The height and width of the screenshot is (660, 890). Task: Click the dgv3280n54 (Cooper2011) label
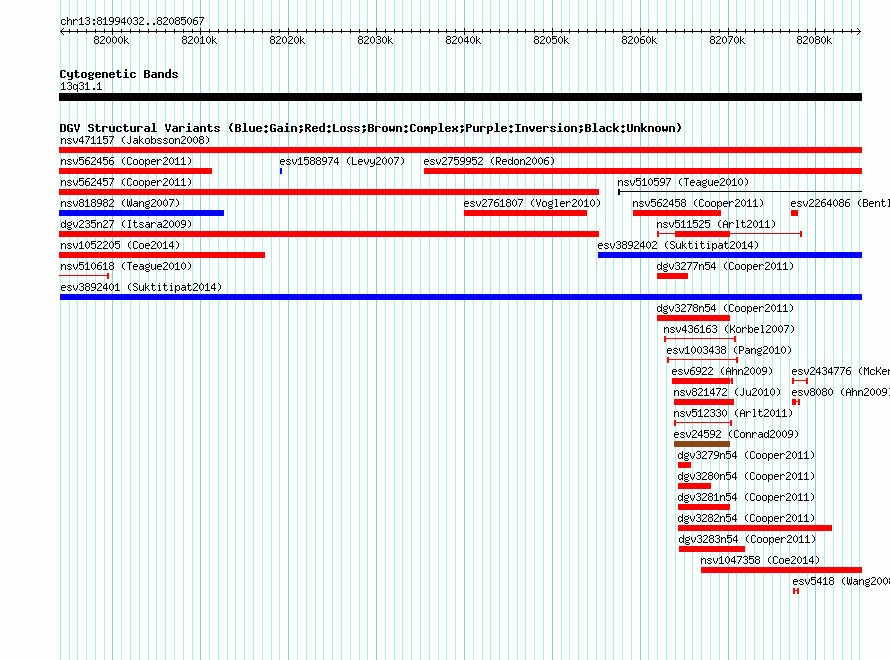[x=746, y=476]
